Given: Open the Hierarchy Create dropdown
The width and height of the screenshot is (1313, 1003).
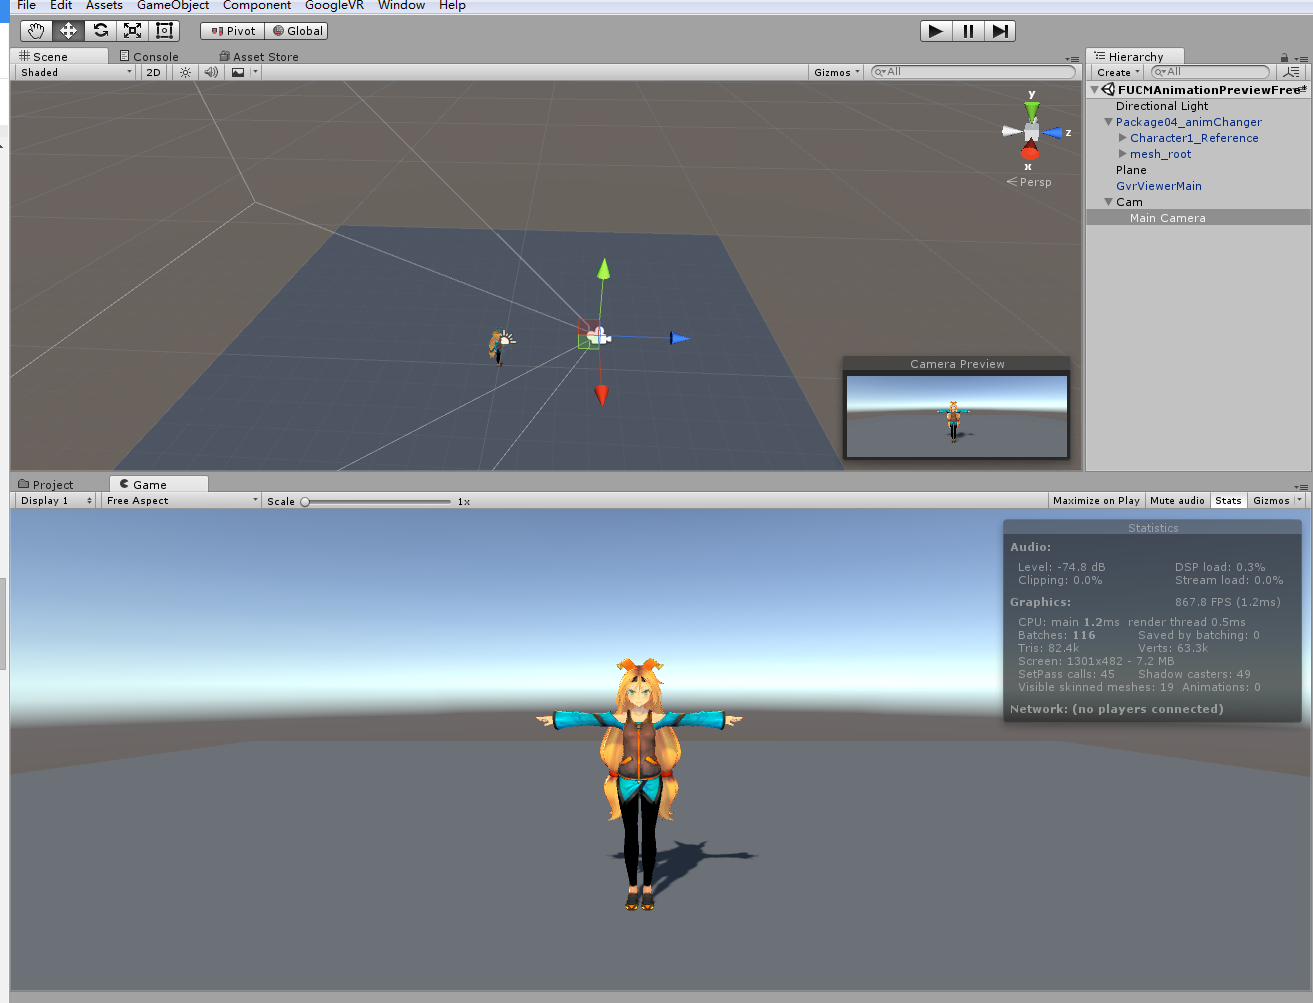Looking at the screenshot, I should pyautogui.click(x=1118, y=72).
